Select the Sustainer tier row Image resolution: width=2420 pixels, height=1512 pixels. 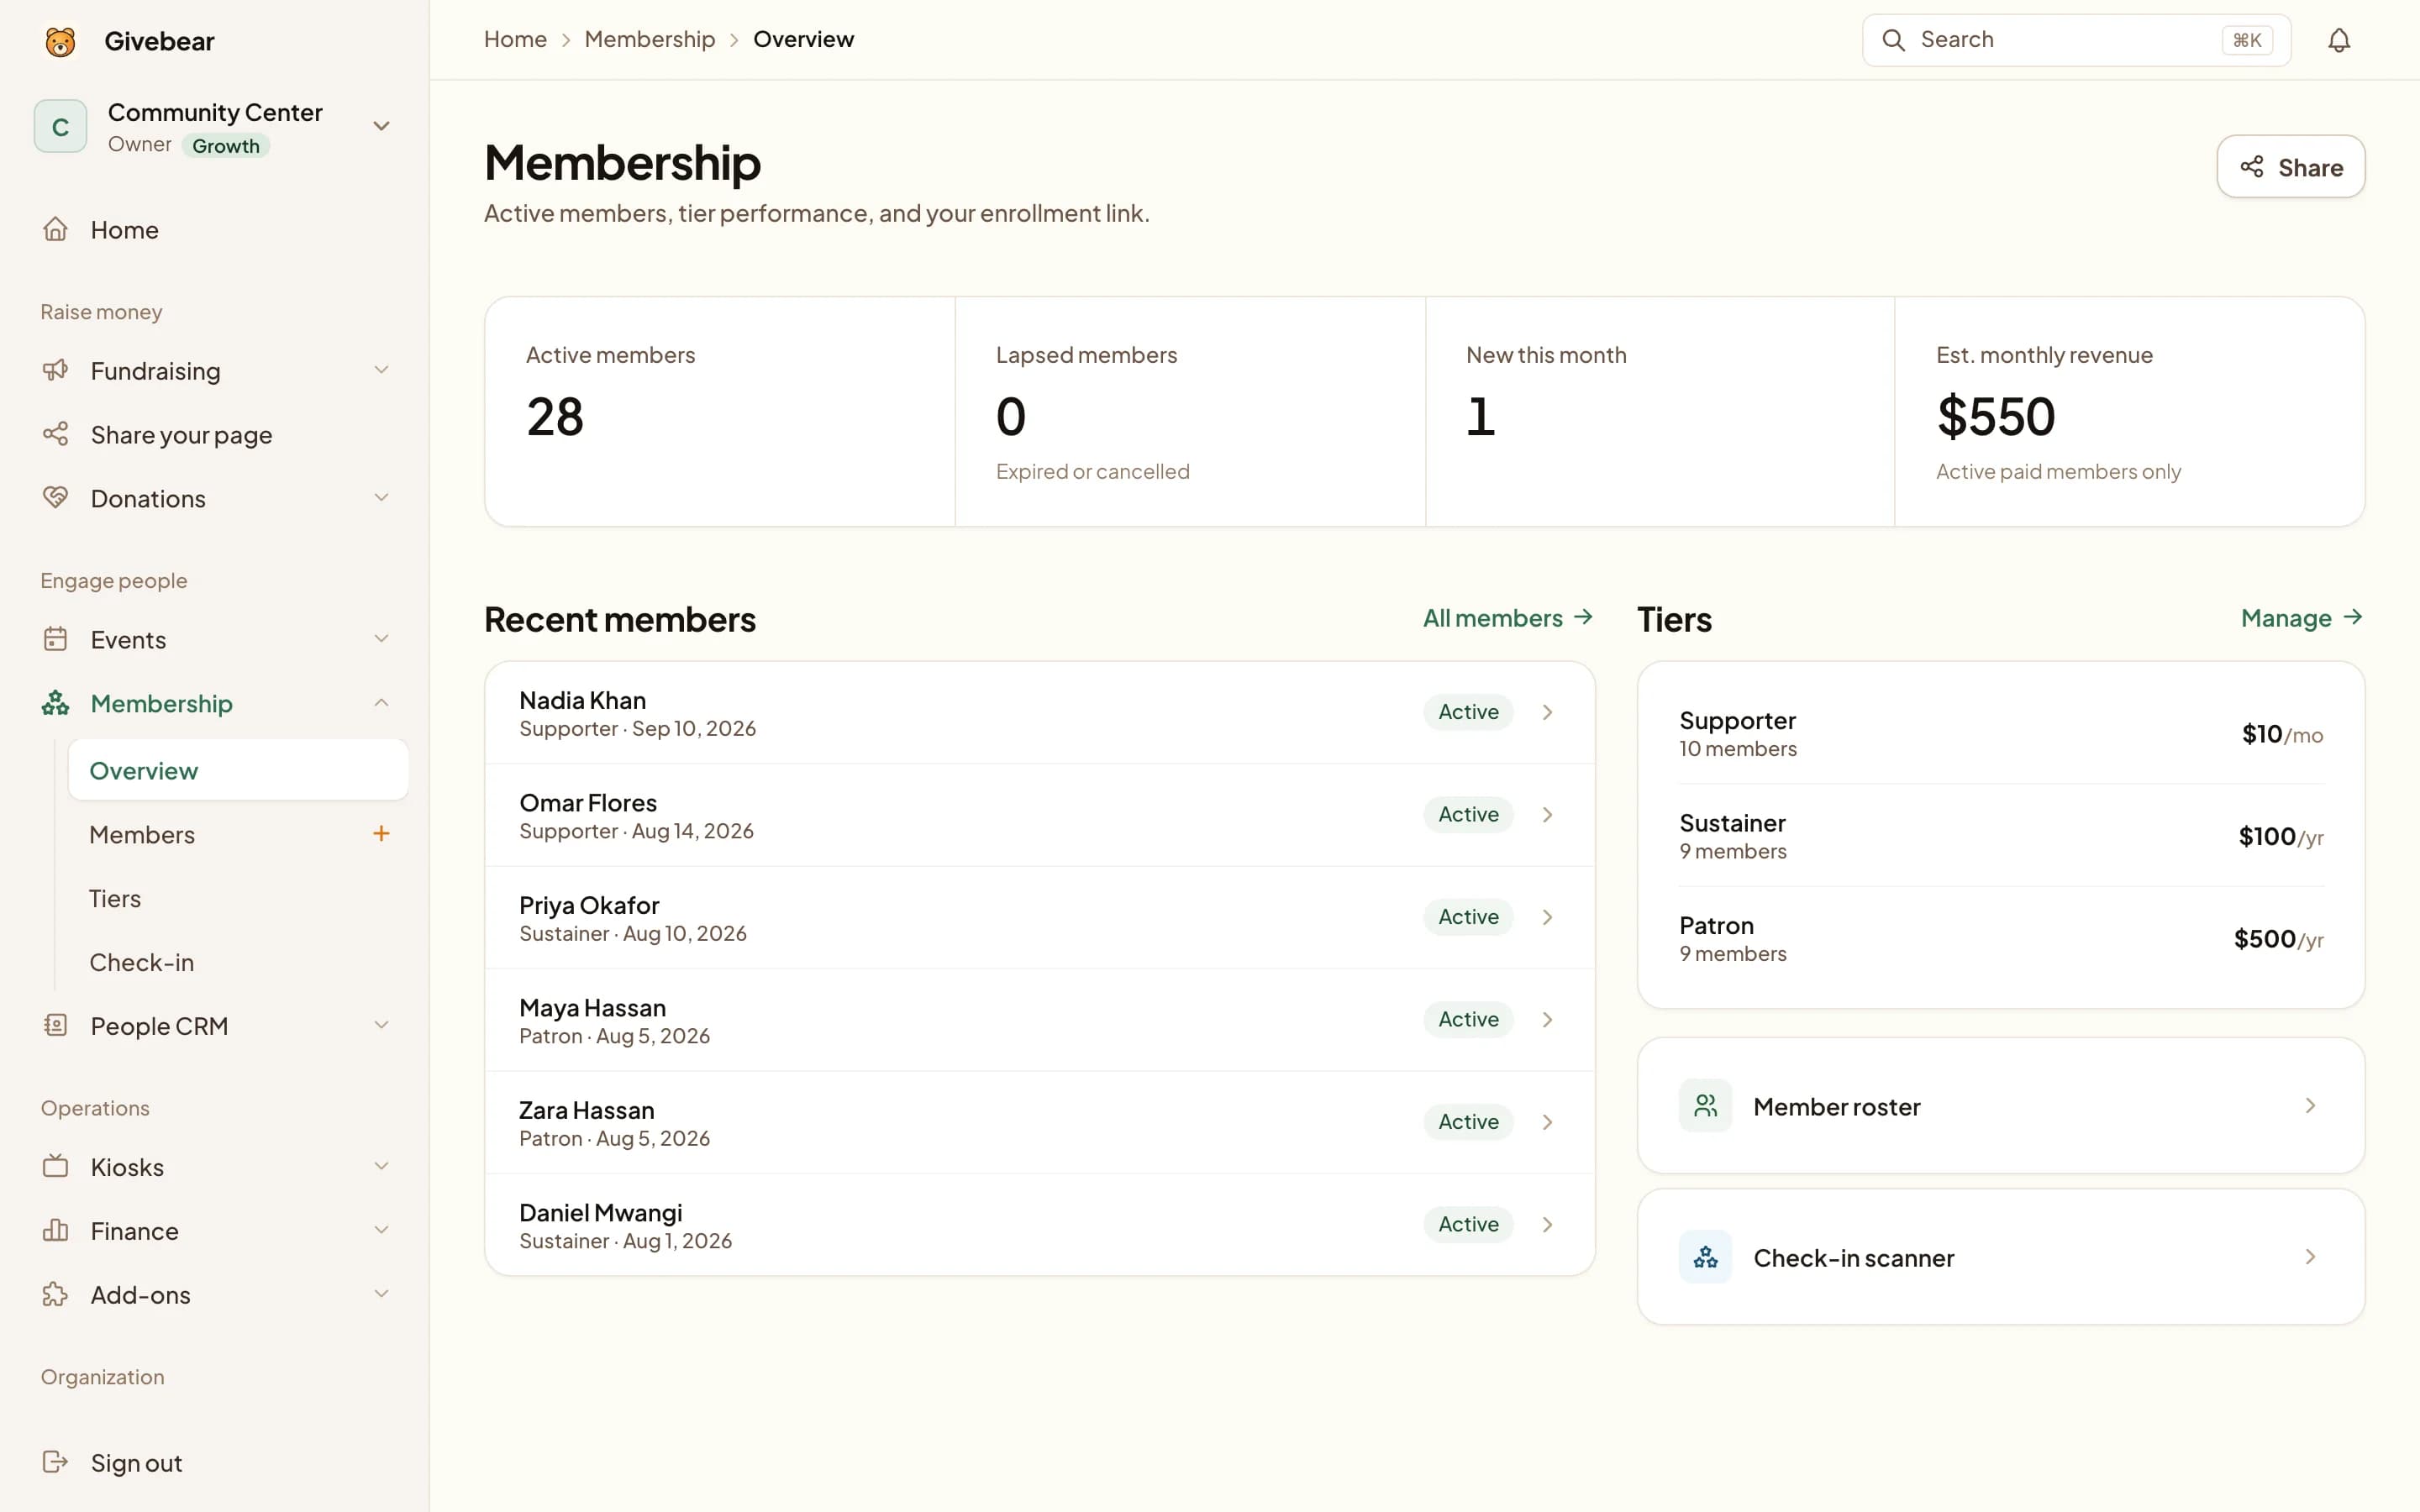click(x=2001, y=836)
